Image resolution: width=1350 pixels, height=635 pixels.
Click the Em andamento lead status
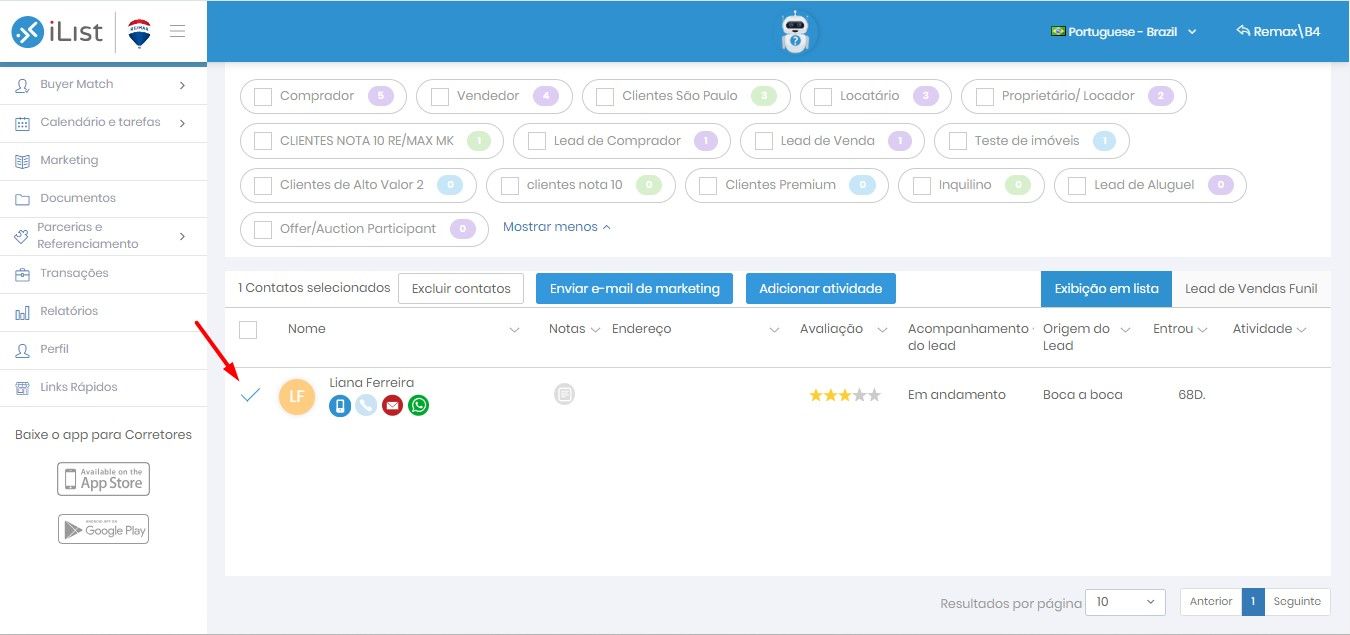point(956,395)
